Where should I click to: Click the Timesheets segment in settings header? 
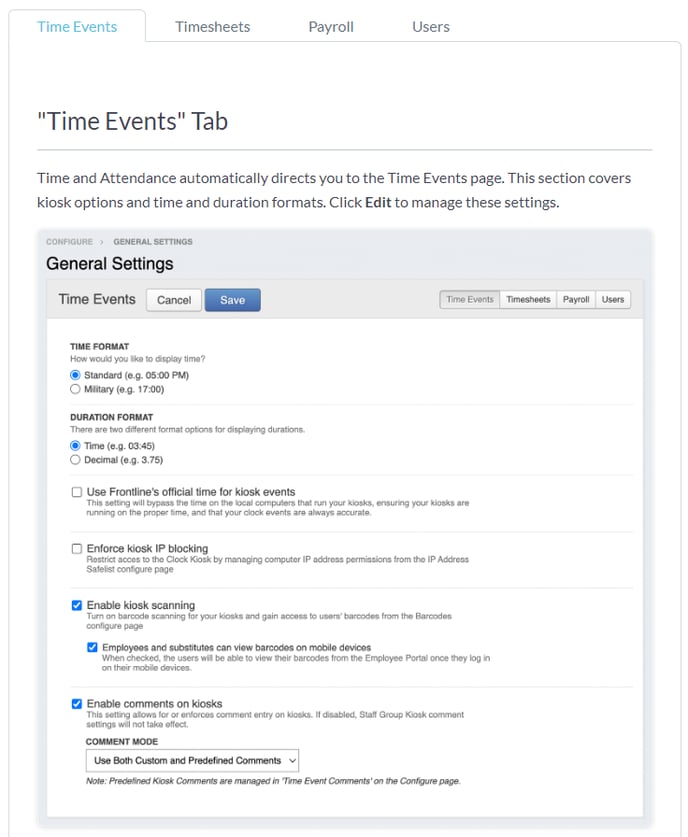528,299
